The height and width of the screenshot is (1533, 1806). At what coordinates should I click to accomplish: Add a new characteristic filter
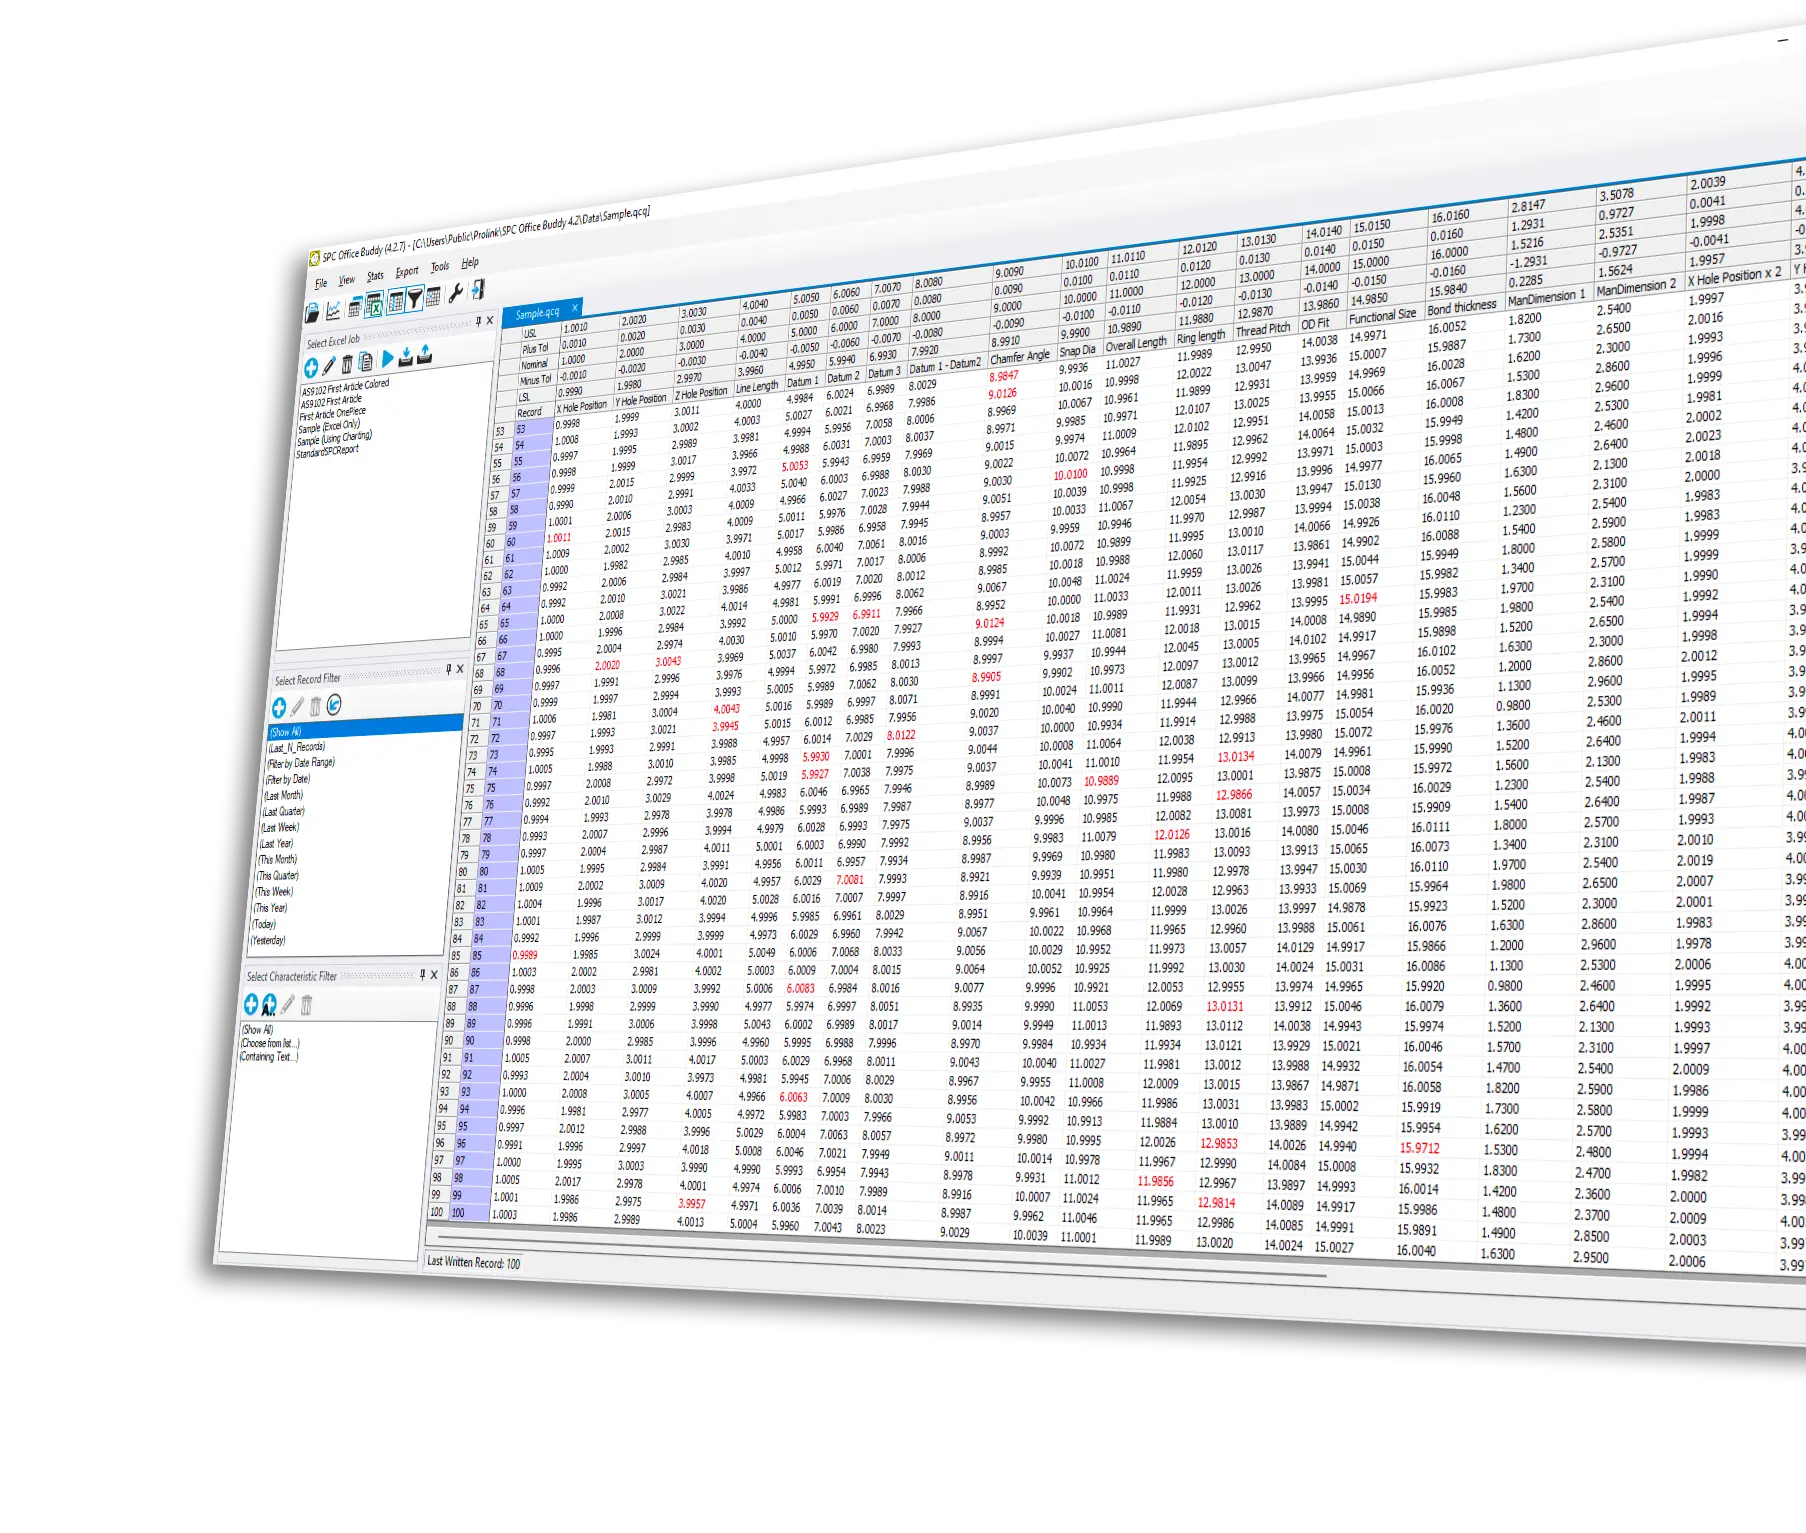point(251,1003)
